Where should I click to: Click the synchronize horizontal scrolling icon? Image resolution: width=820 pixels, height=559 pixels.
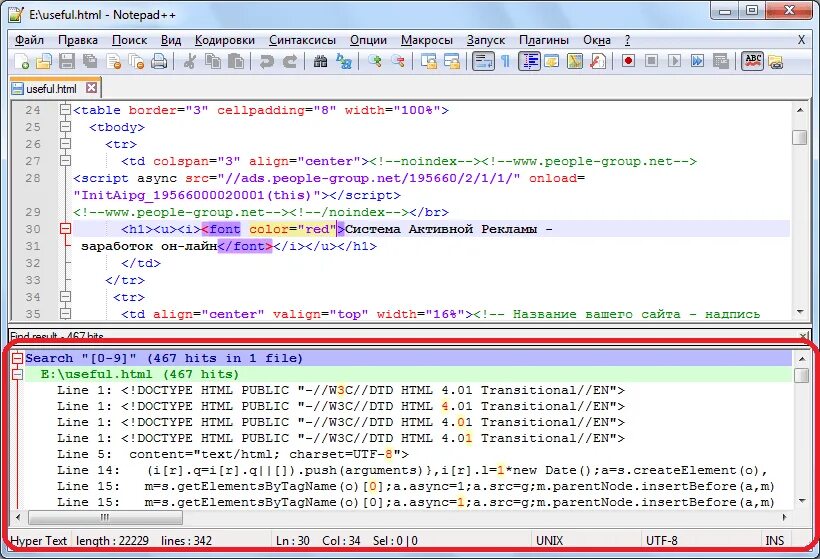pyautogui.click(x=452, y=62)
